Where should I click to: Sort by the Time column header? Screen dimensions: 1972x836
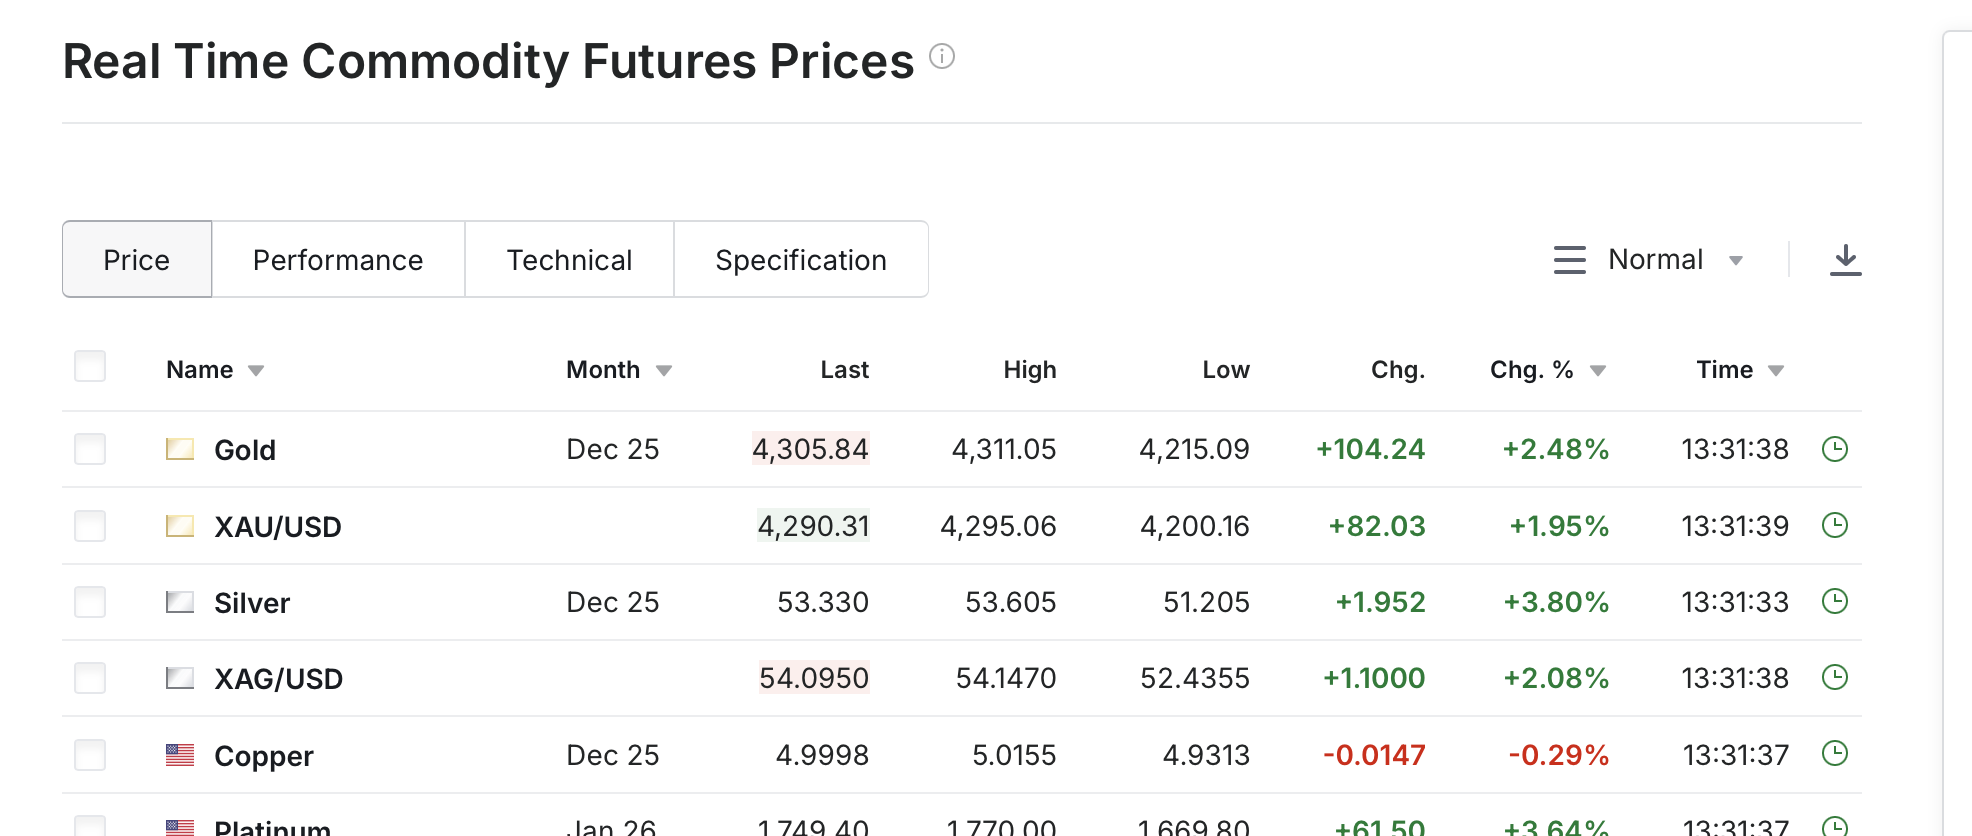(1725, 370)
